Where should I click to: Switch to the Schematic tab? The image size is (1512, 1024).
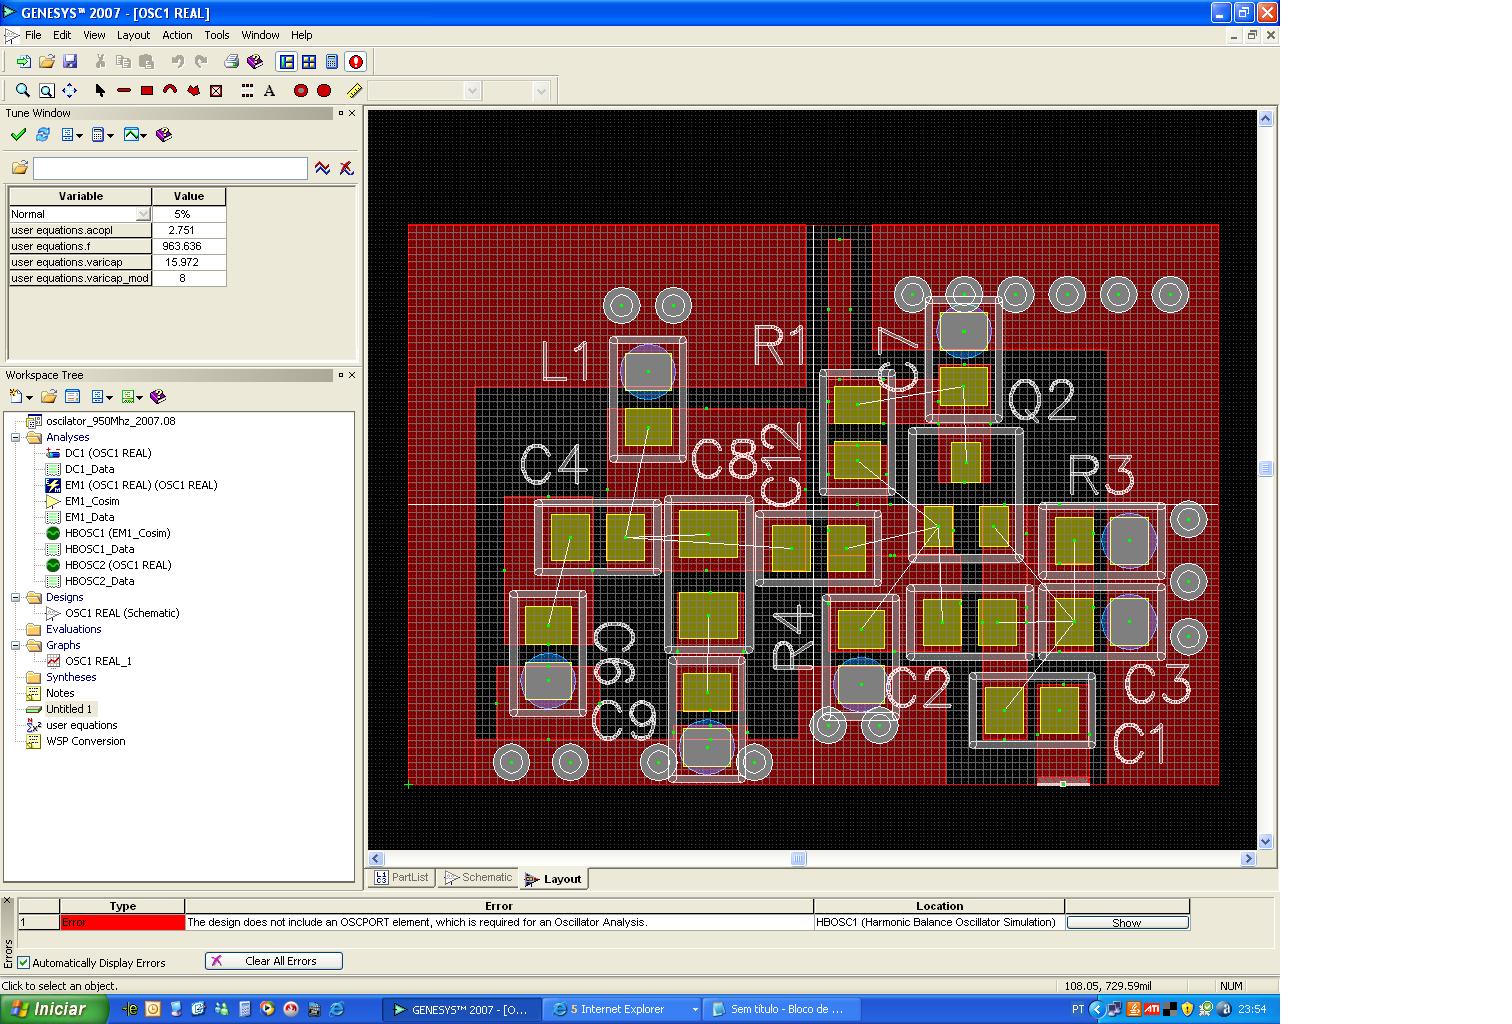478,878
